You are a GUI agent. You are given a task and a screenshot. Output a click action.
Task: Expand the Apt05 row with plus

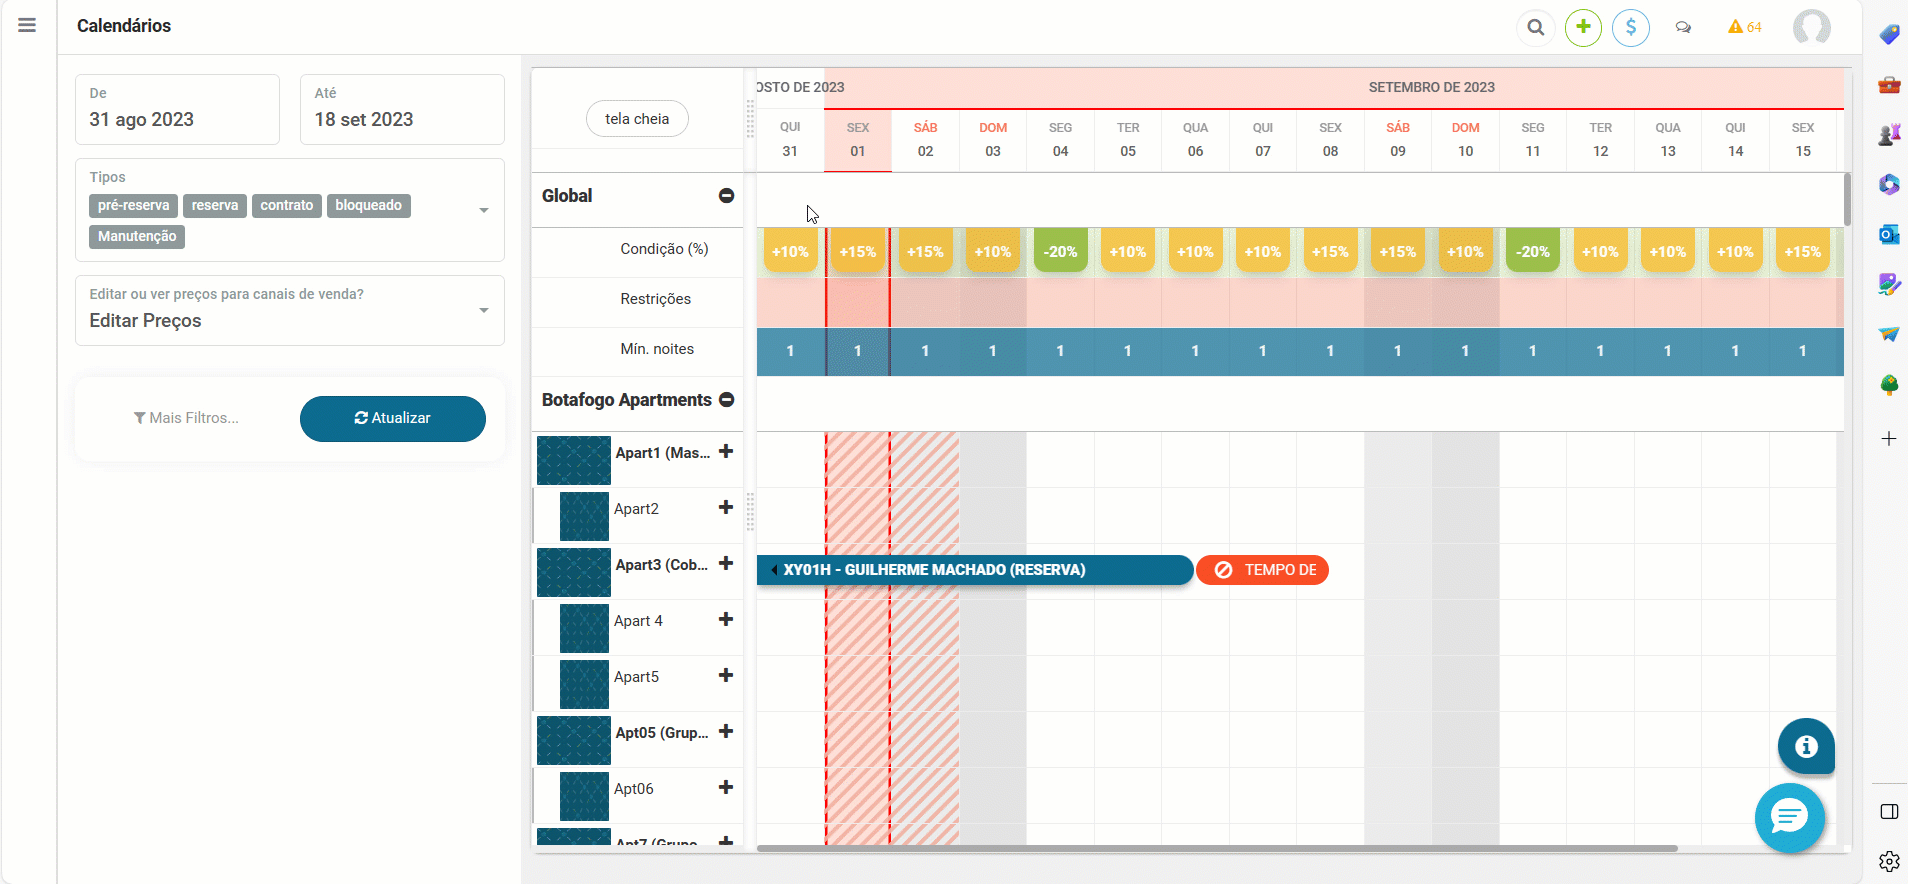point(726,732)
